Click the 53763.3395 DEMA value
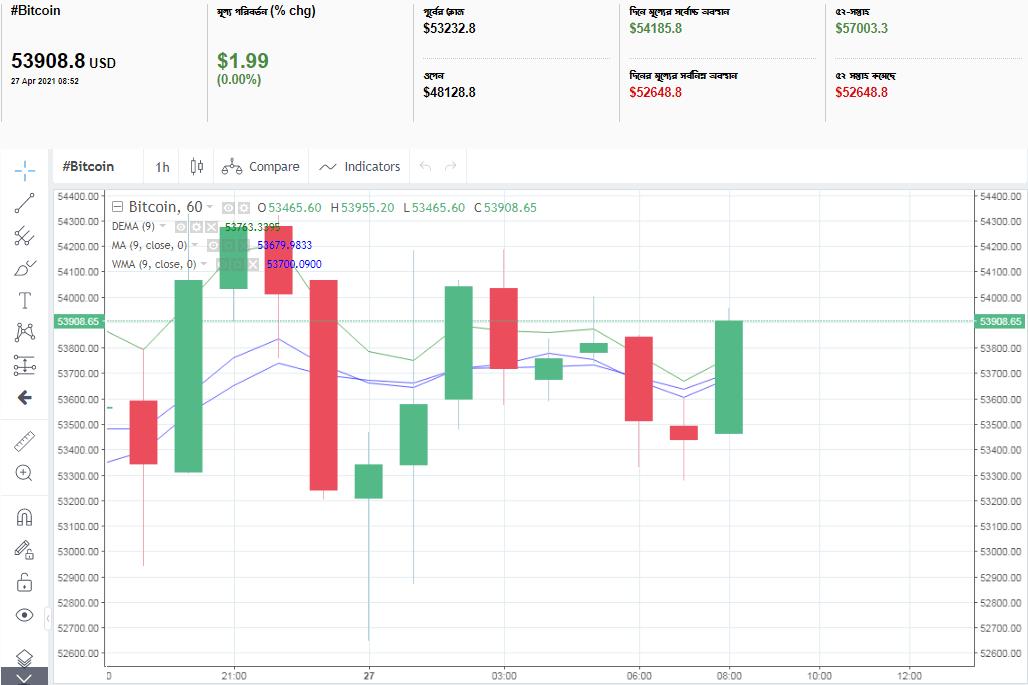The image size is (1028, 685). coord(252,227)
